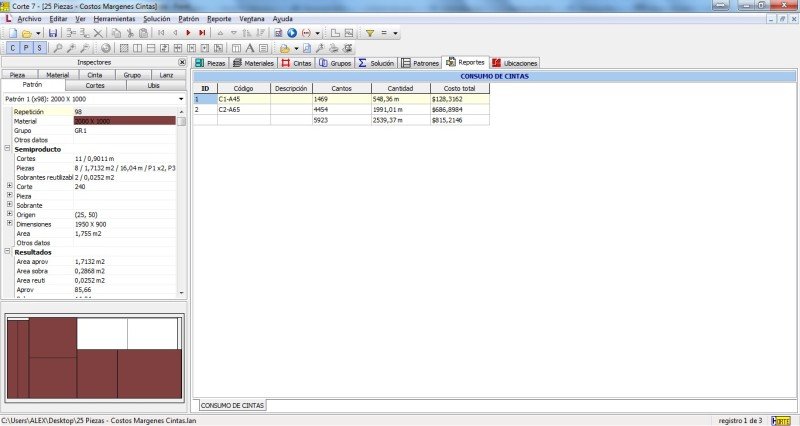Screen dimensions: 800x426
Task: Click the Delete (X) toolbar icon
Action: click(98, 33)
